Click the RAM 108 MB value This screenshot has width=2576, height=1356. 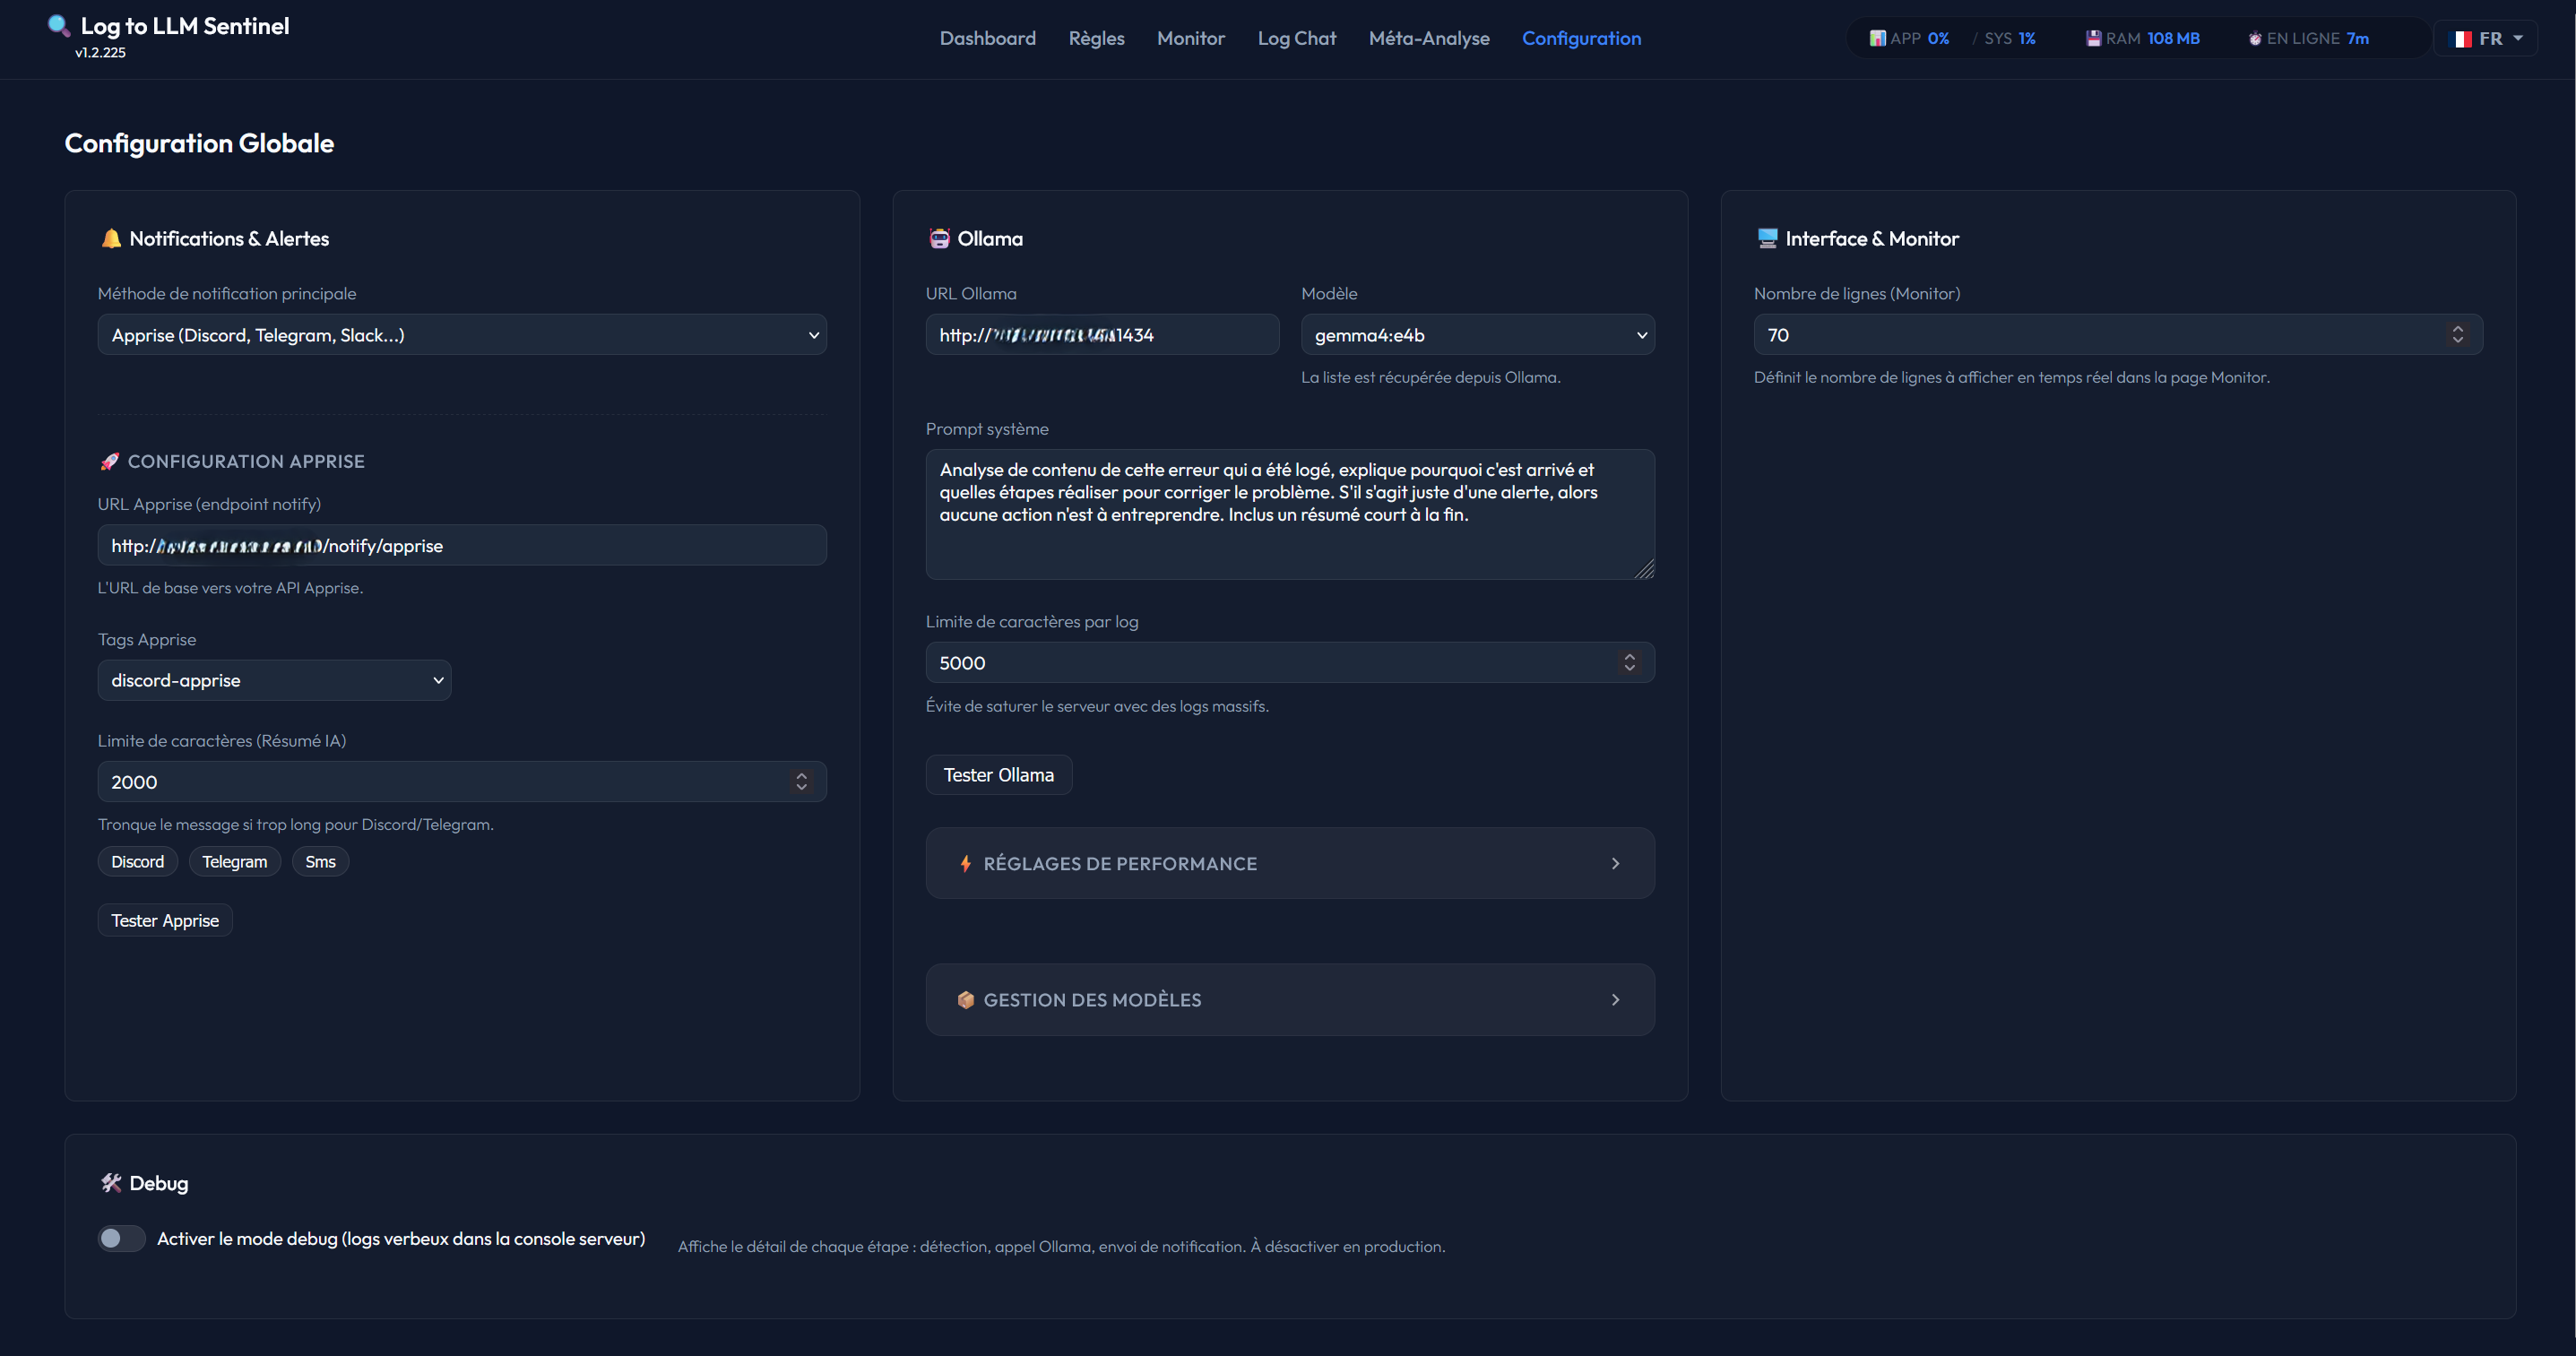tap(2173, 38)
